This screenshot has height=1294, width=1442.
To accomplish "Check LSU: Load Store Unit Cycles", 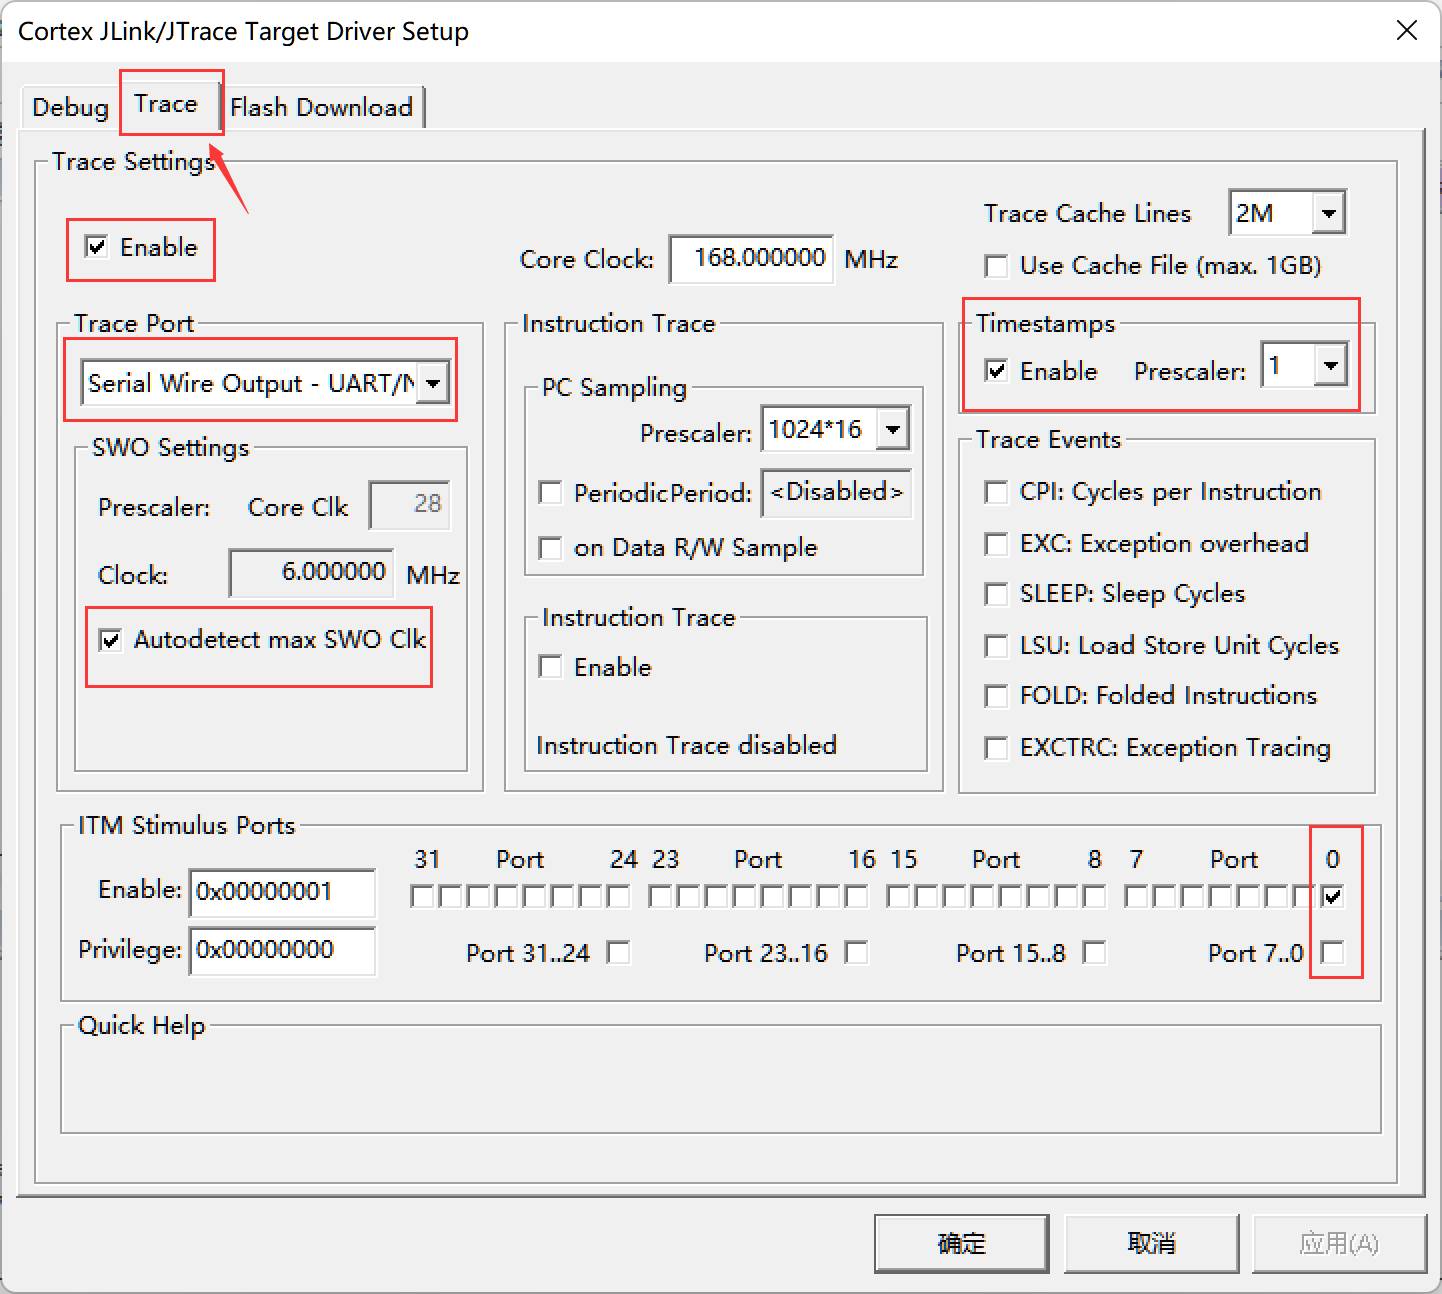I will pyautogui.click(x=996, y=646).
